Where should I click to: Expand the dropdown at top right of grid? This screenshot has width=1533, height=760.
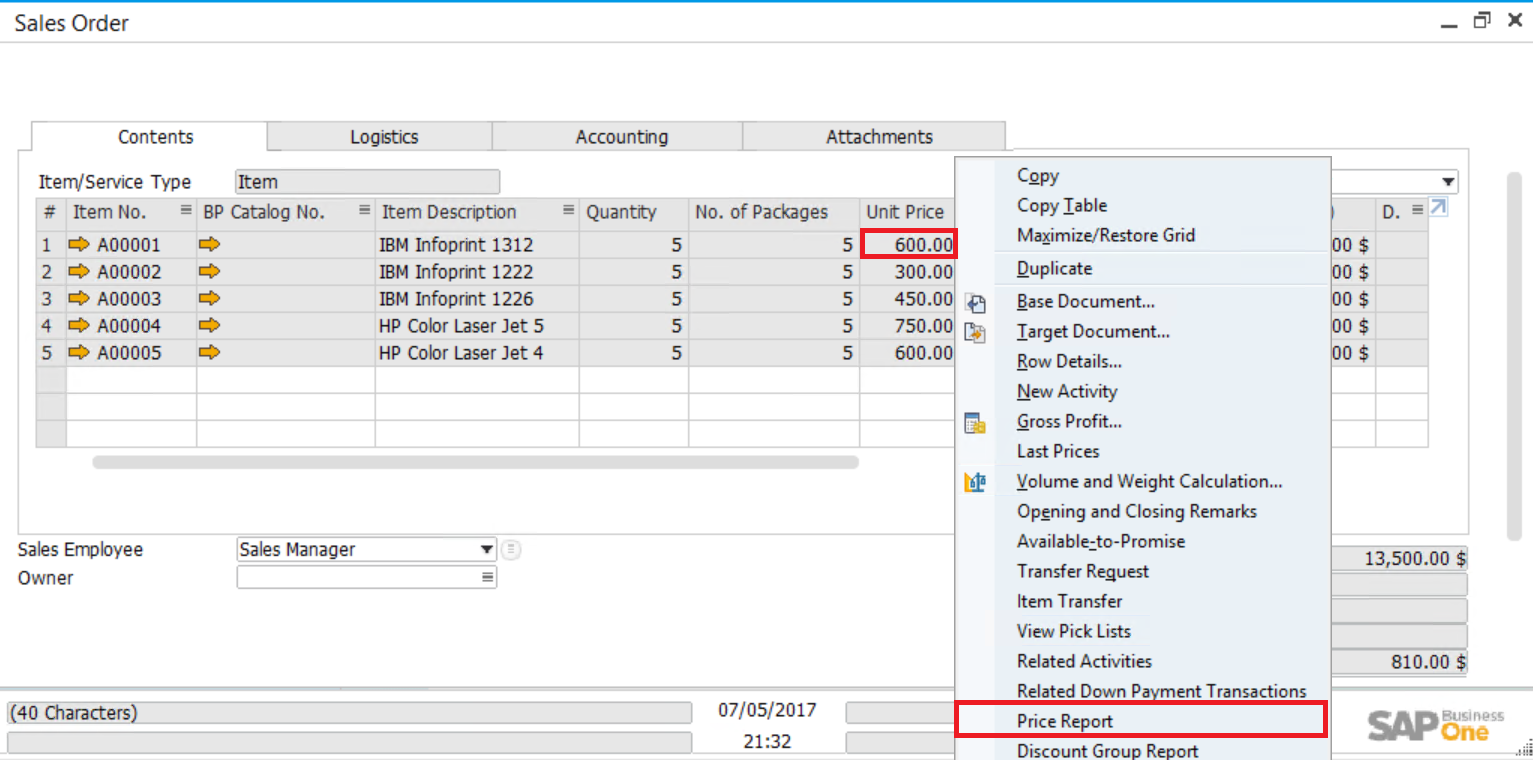pos(1447,182)
